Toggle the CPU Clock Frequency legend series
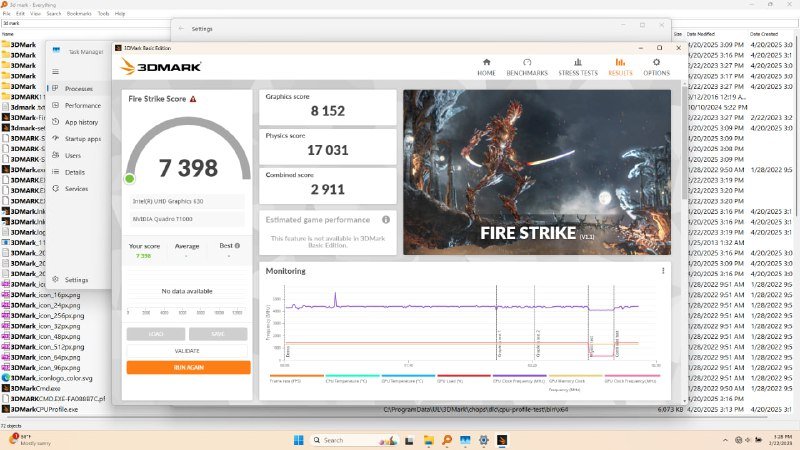The image size is (800, 450). pyautogui.click(x=517, y=380)
